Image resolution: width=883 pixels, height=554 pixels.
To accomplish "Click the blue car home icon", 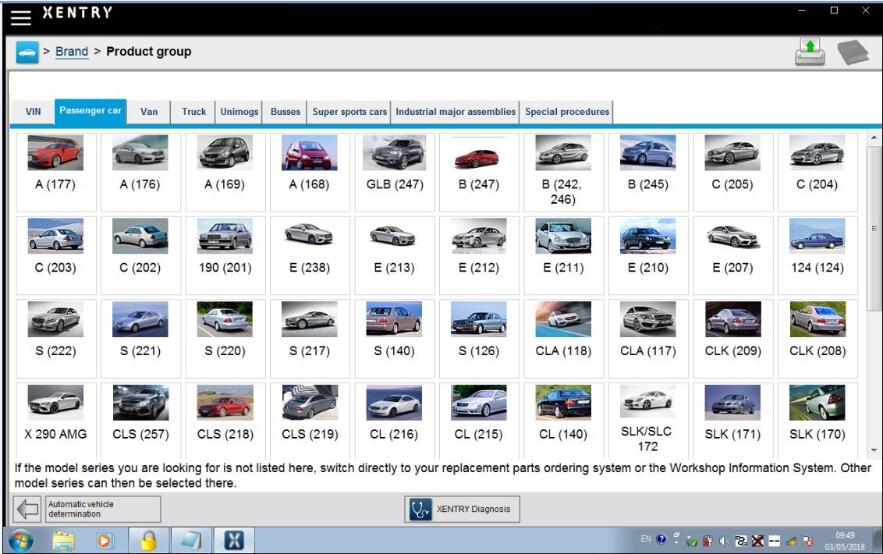I will (27, 52).
